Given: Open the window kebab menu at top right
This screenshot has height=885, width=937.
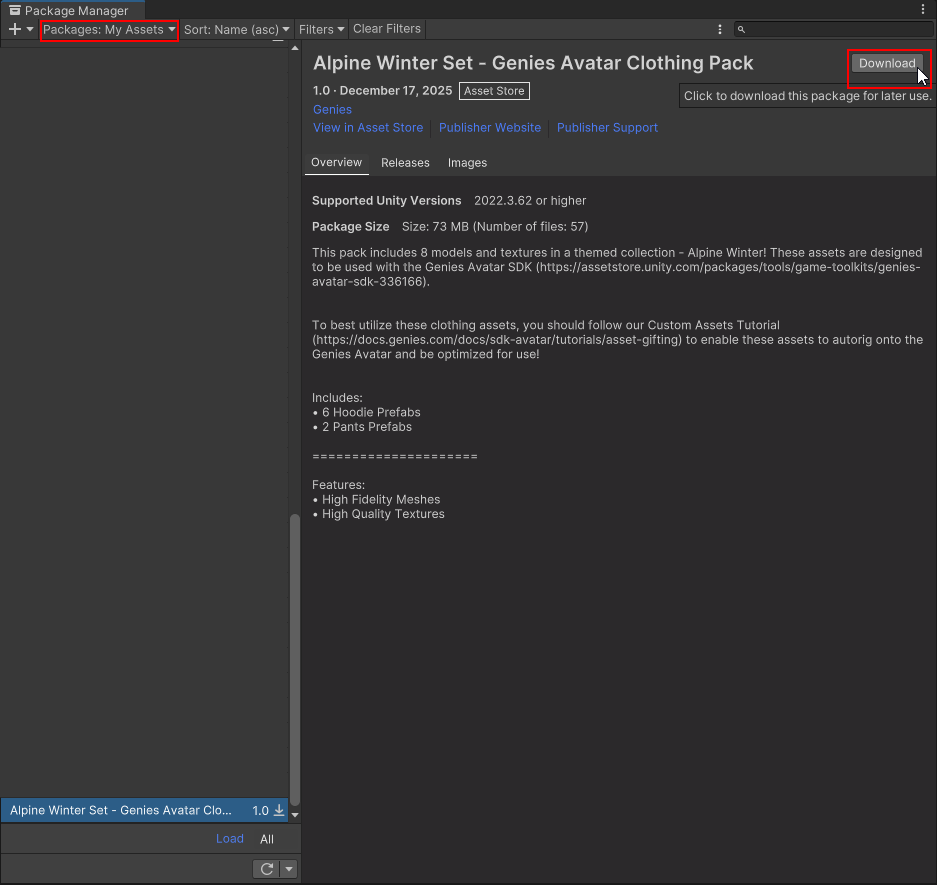Looking at the screenshot, I should (x=923, y=9).
